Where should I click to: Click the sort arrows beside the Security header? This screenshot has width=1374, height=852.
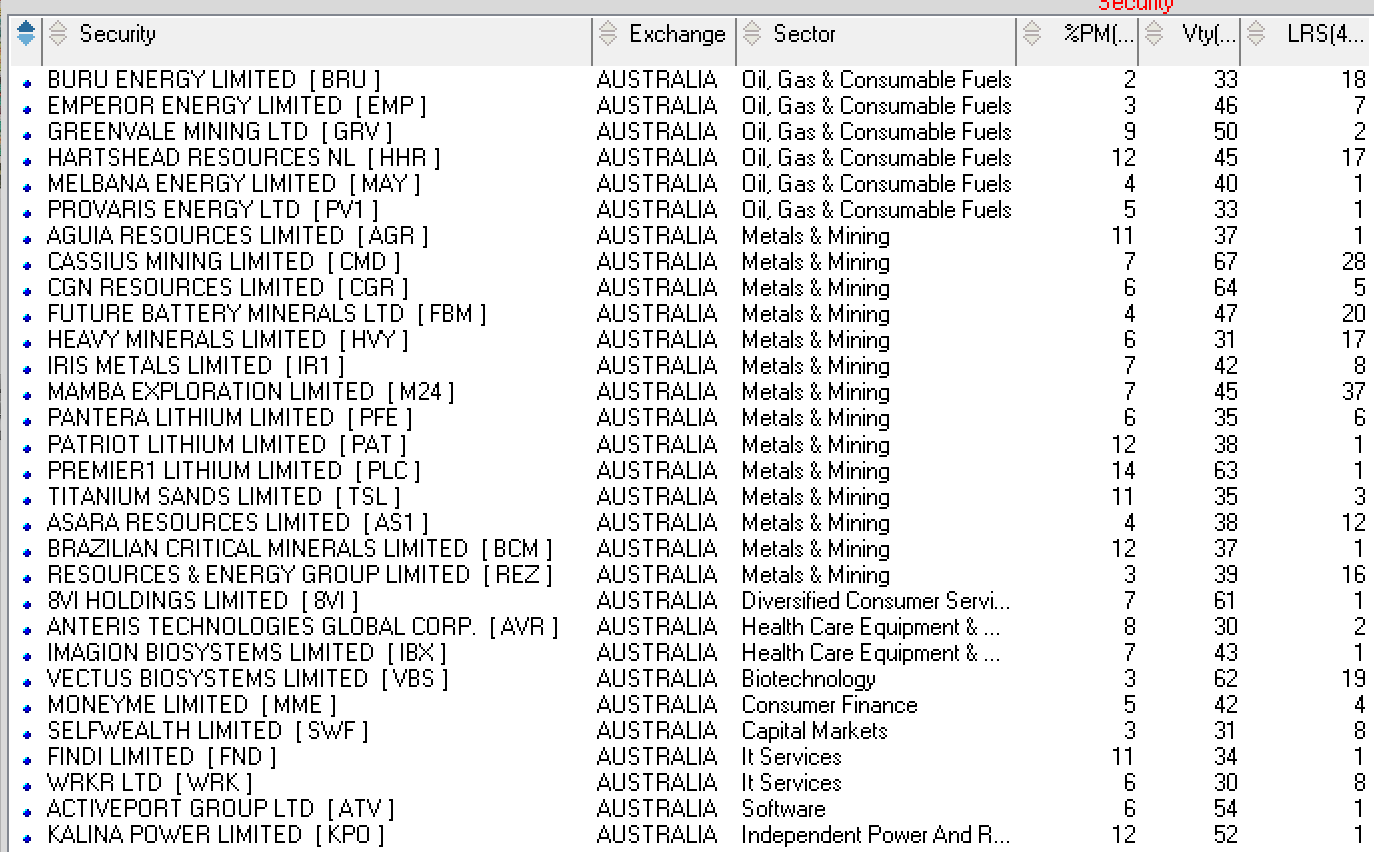pyautogui.click(x=58, y=34)
